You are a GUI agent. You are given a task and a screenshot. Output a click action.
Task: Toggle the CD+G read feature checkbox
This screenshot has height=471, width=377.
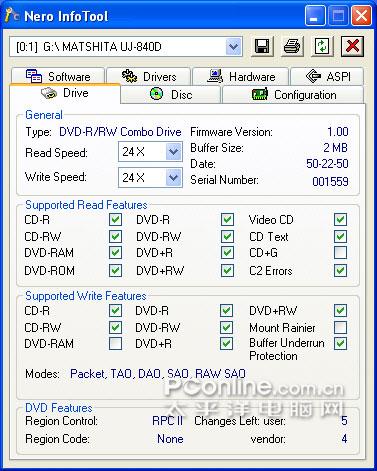(x=340, y=253)
